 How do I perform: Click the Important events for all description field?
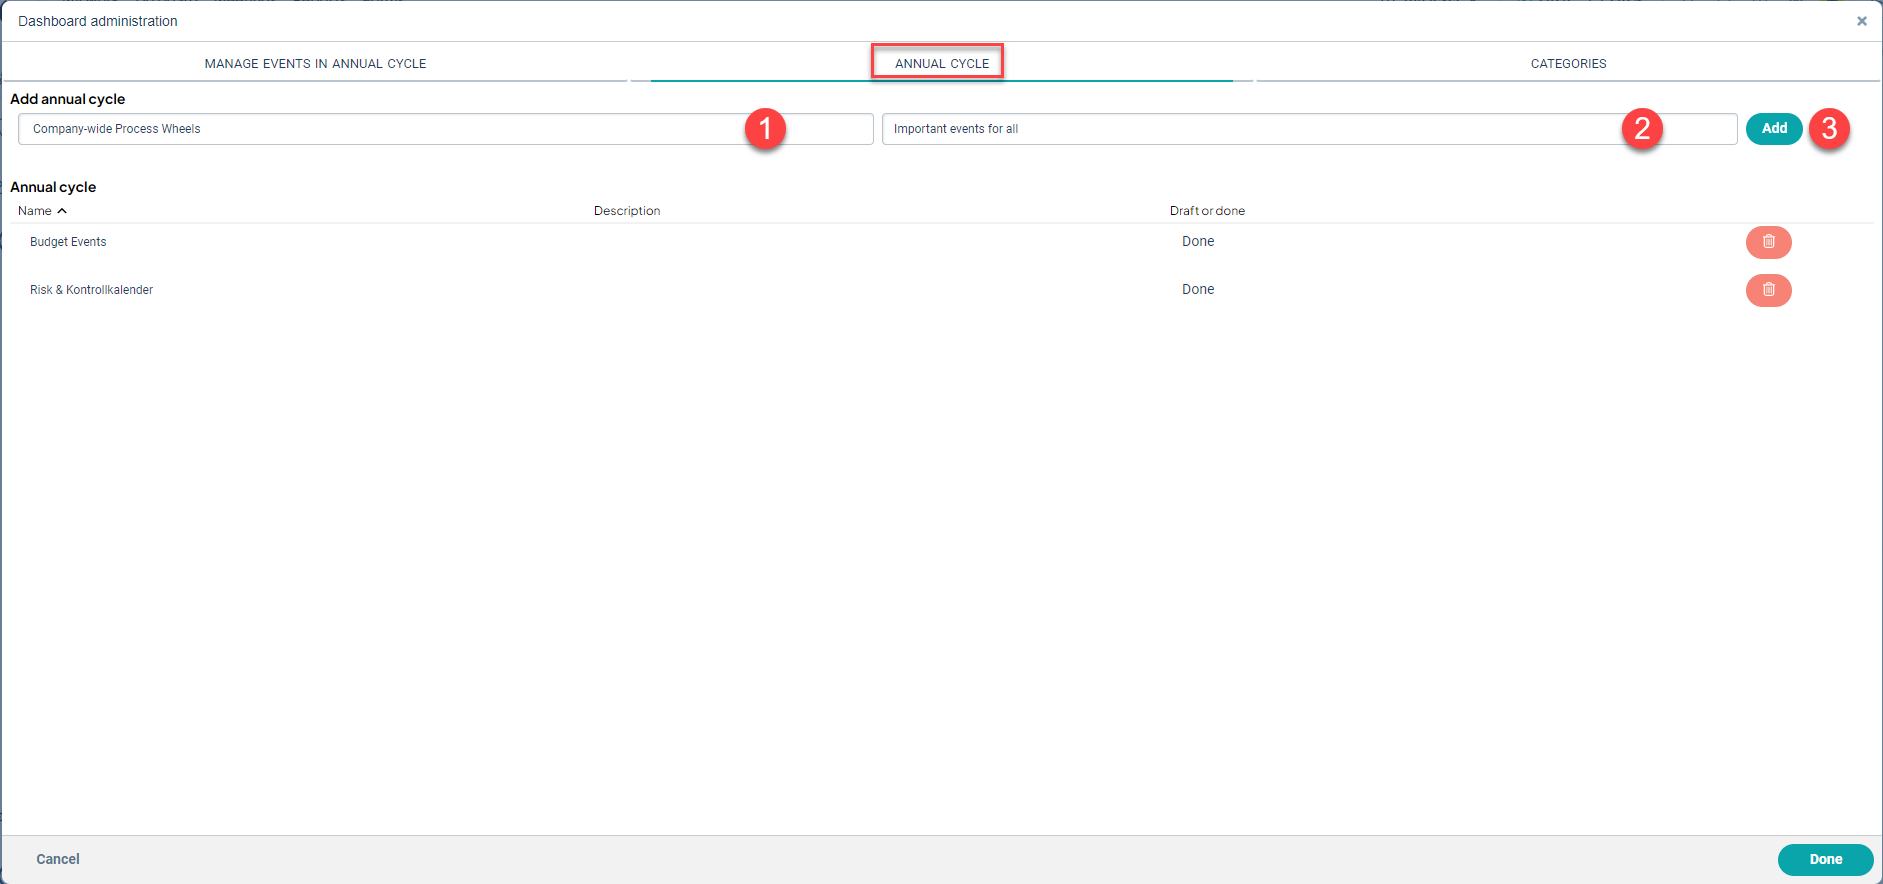tap(1240, 129)
